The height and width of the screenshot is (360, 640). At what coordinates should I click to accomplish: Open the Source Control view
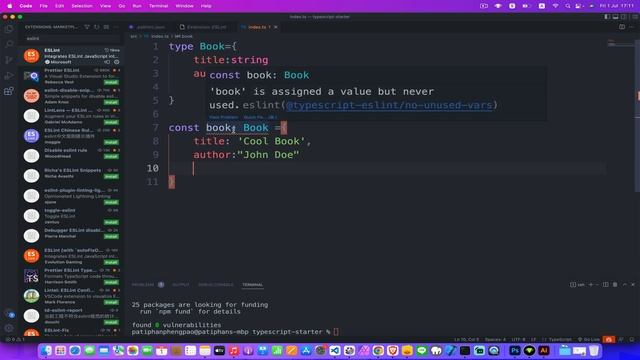pyautogui.click(x=9, y=60)
